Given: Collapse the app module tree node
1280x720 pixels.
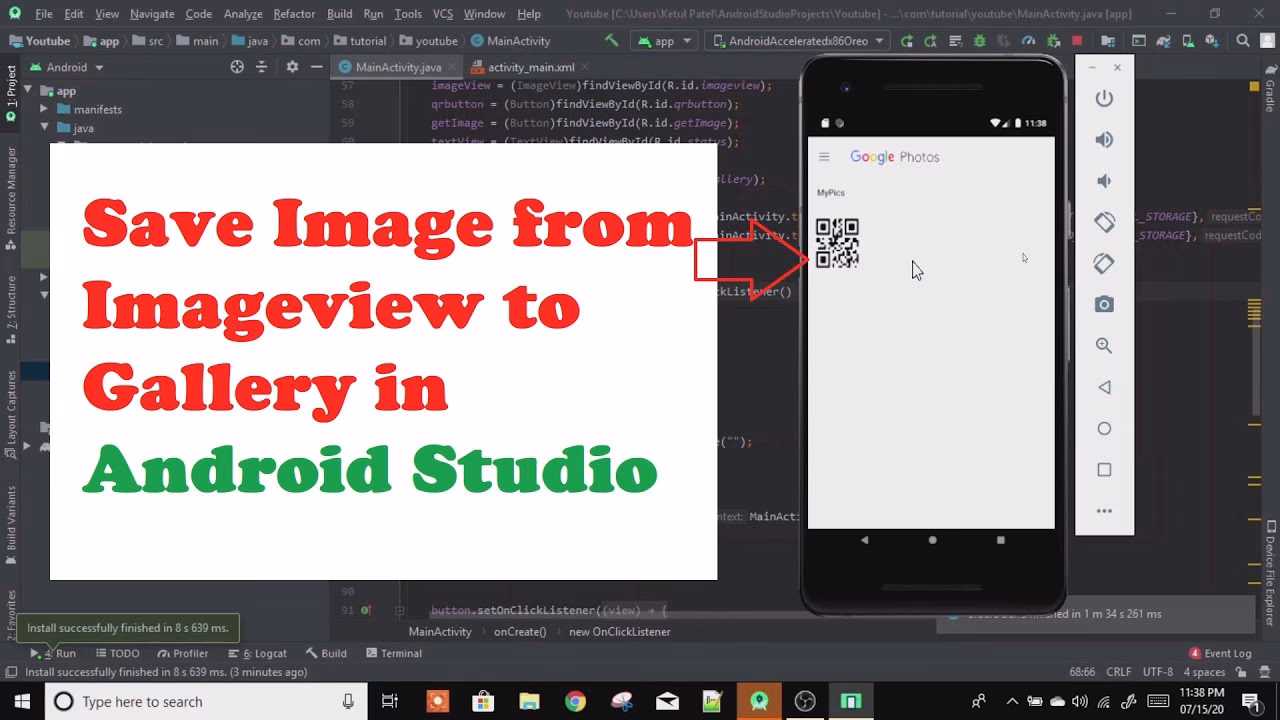Looking at the screenshot, I should [30, 90].
